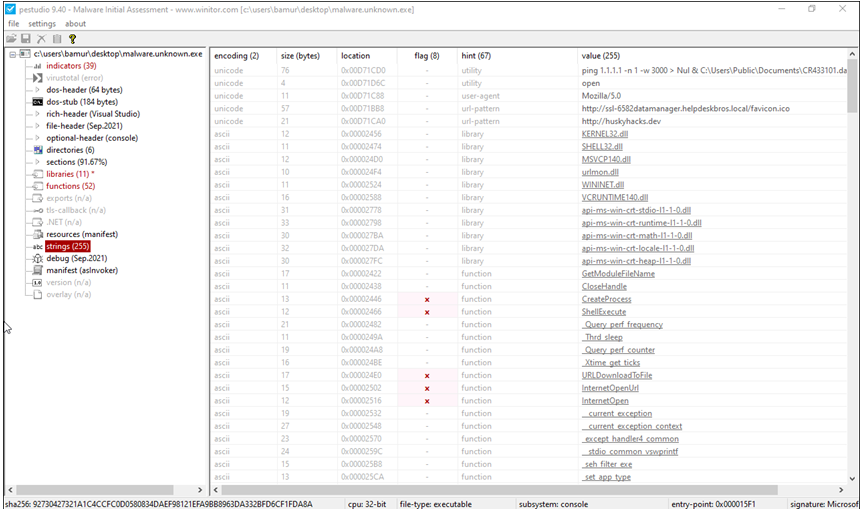
Task: Click the X close-file toolbar icon
Action: [41, 39]
